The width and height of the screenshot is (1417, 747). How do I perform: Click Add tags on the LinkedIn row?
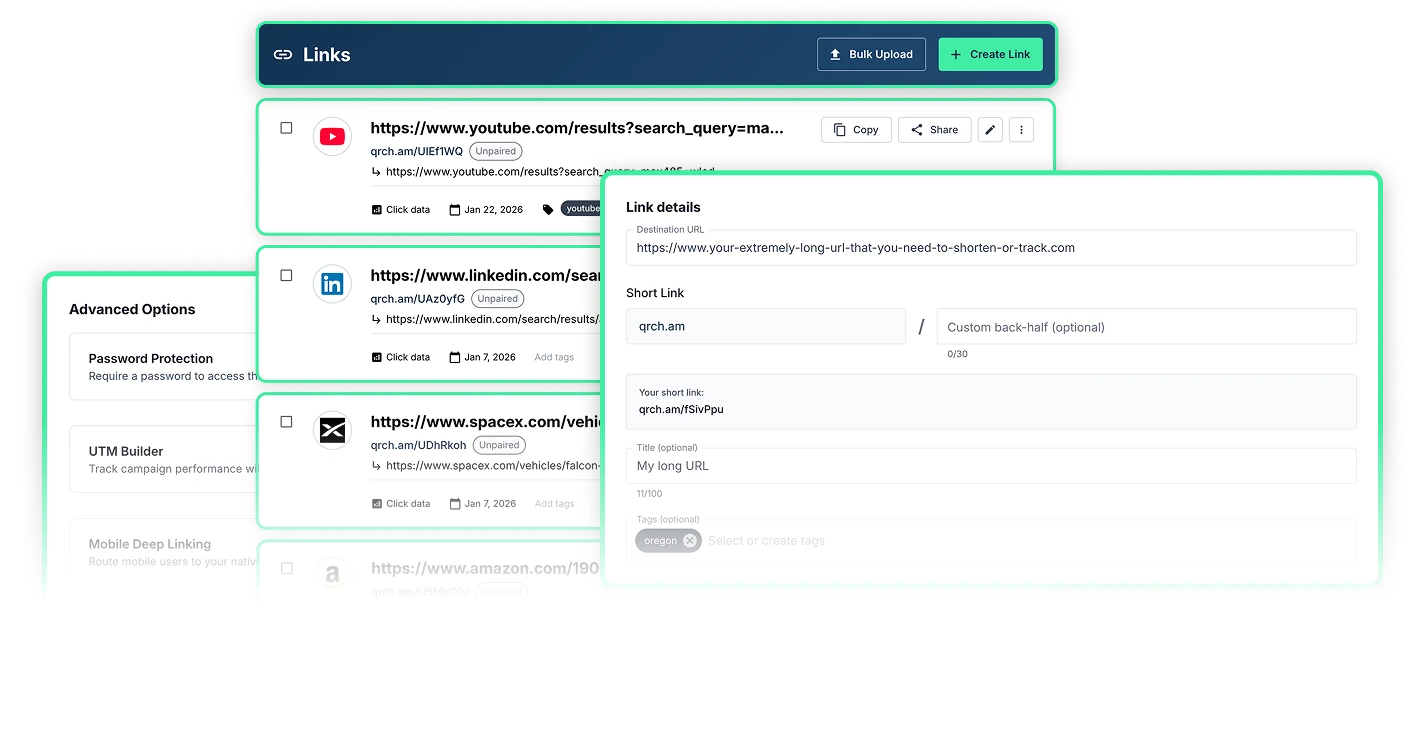(554, 357)
